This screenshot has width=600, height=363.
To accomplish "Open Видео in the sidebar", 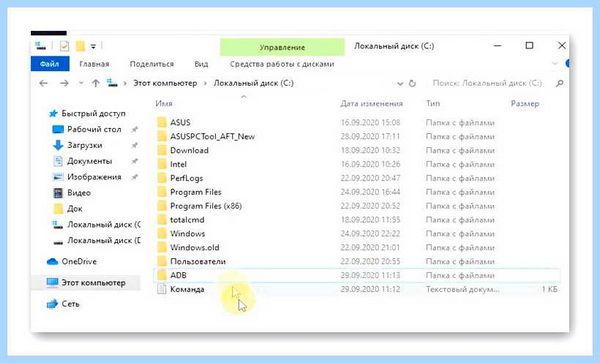I will point(79,193).
